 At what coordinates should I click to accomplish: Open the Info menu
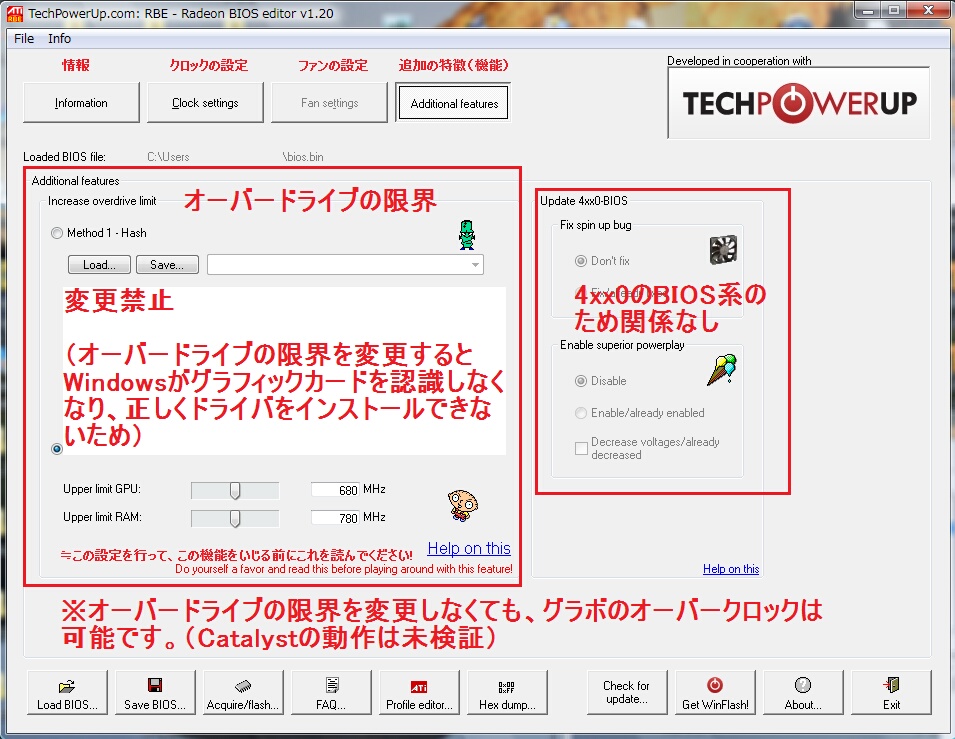click(x=59, y=38)
